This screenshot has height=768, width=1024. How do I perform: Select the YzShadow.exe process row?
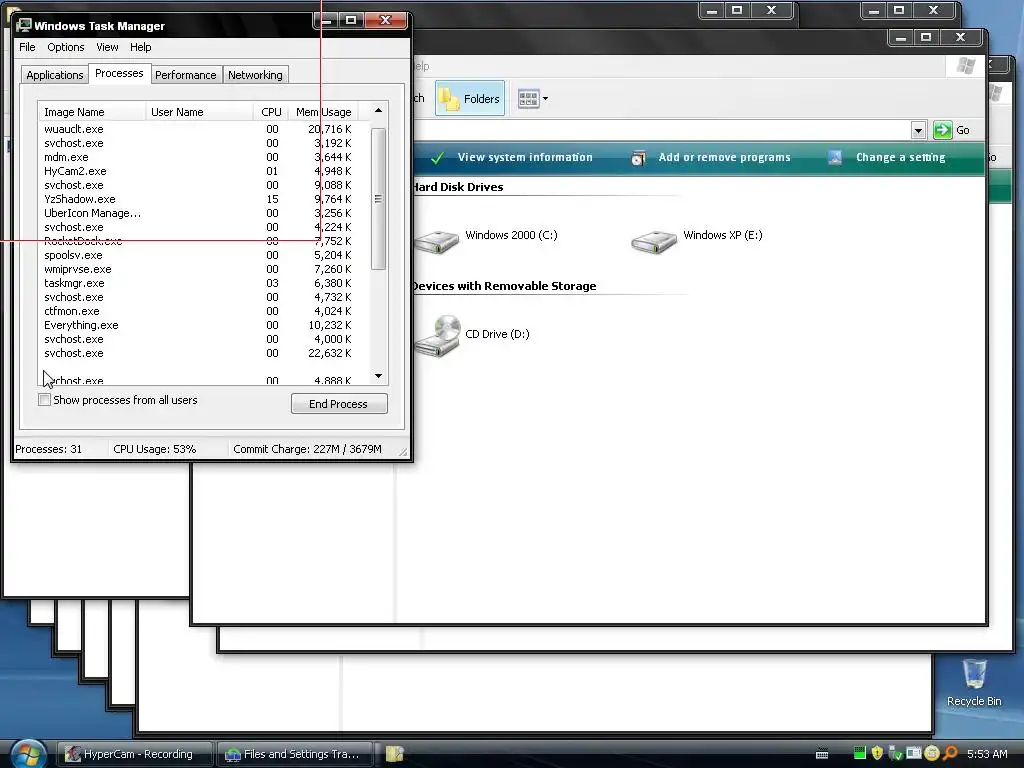(x=204, y=199)
